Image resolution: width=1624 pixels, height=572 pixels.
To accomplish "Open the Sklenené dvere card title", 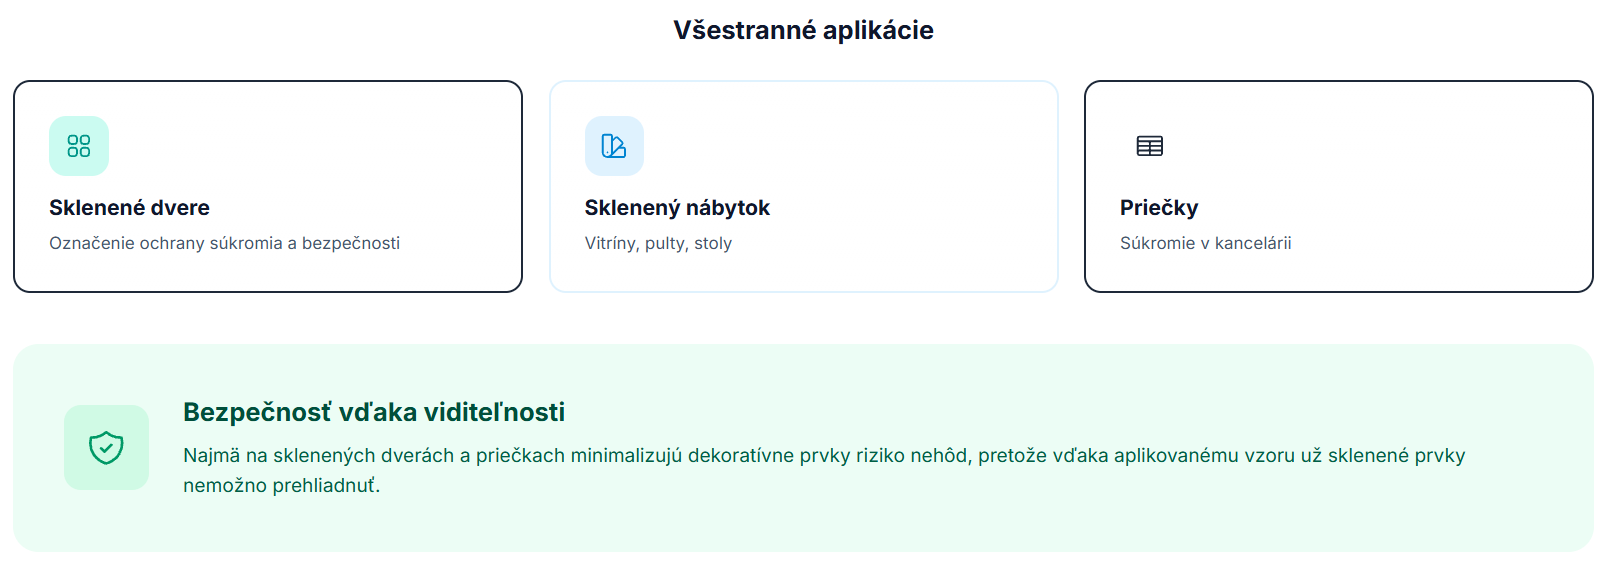I will coord(129,208).
